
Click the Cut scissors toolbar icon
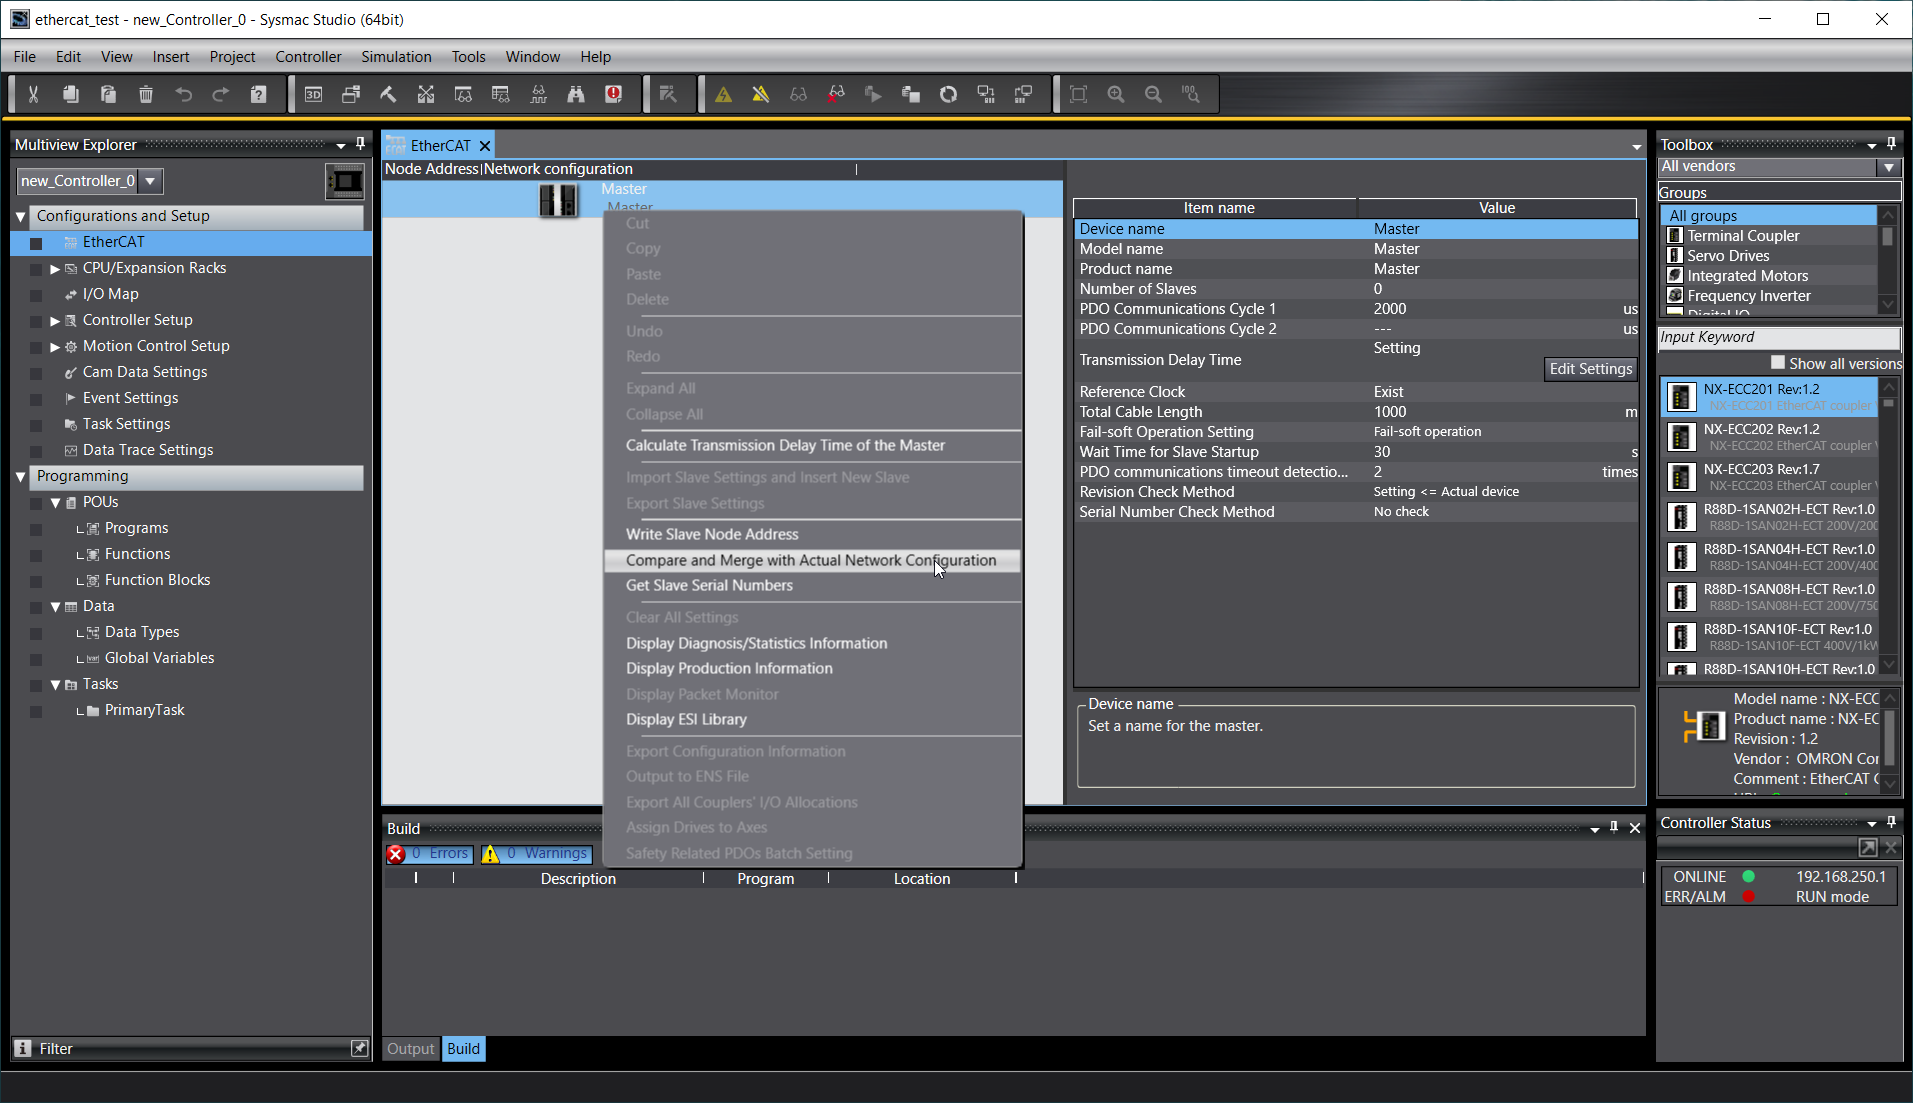33,94
